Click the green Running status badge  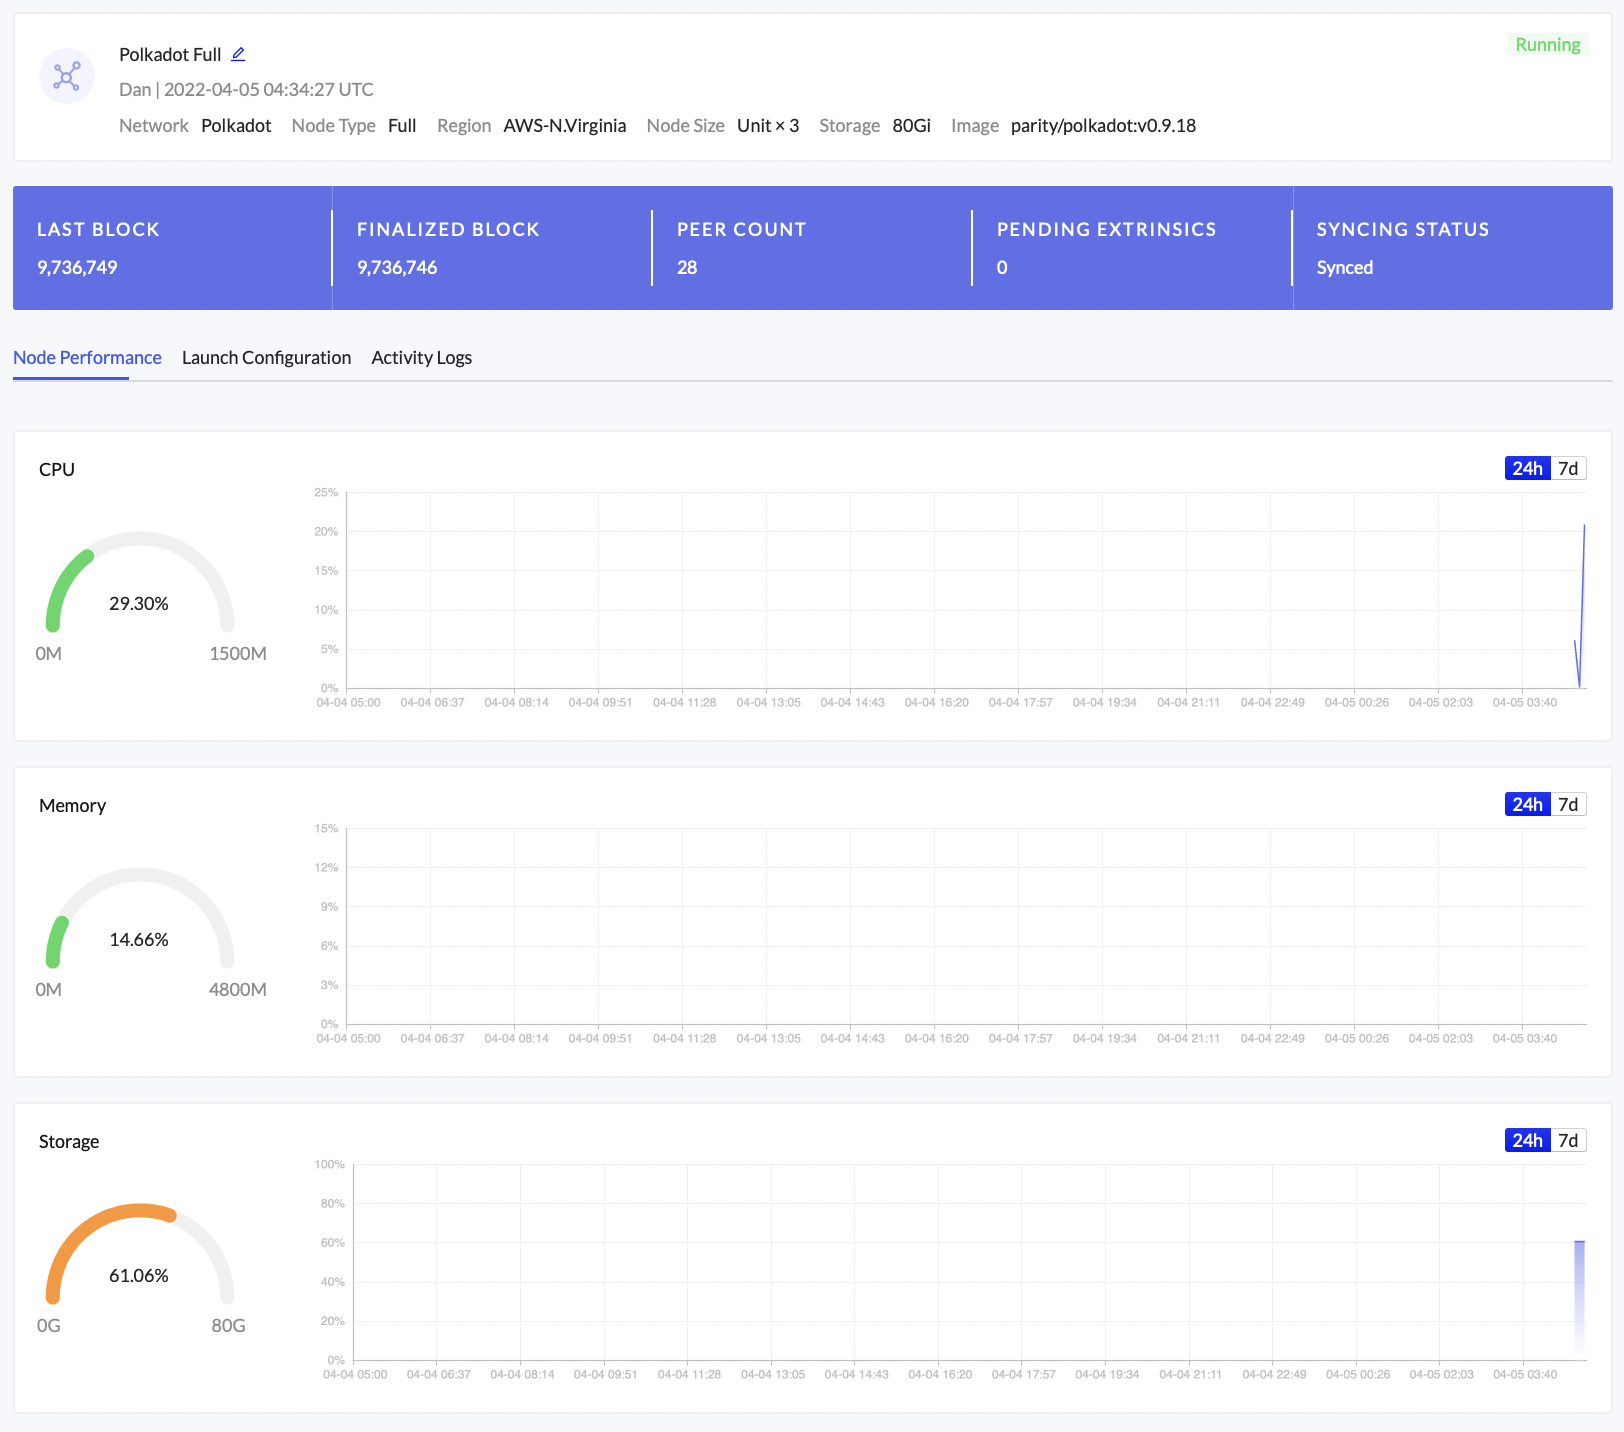coord(1547,45)
